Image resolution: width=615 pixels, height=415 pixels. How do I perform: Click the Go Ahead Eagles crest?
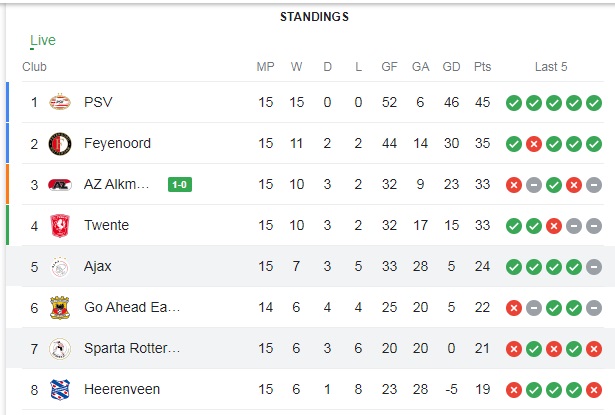[x=60, y=308]
